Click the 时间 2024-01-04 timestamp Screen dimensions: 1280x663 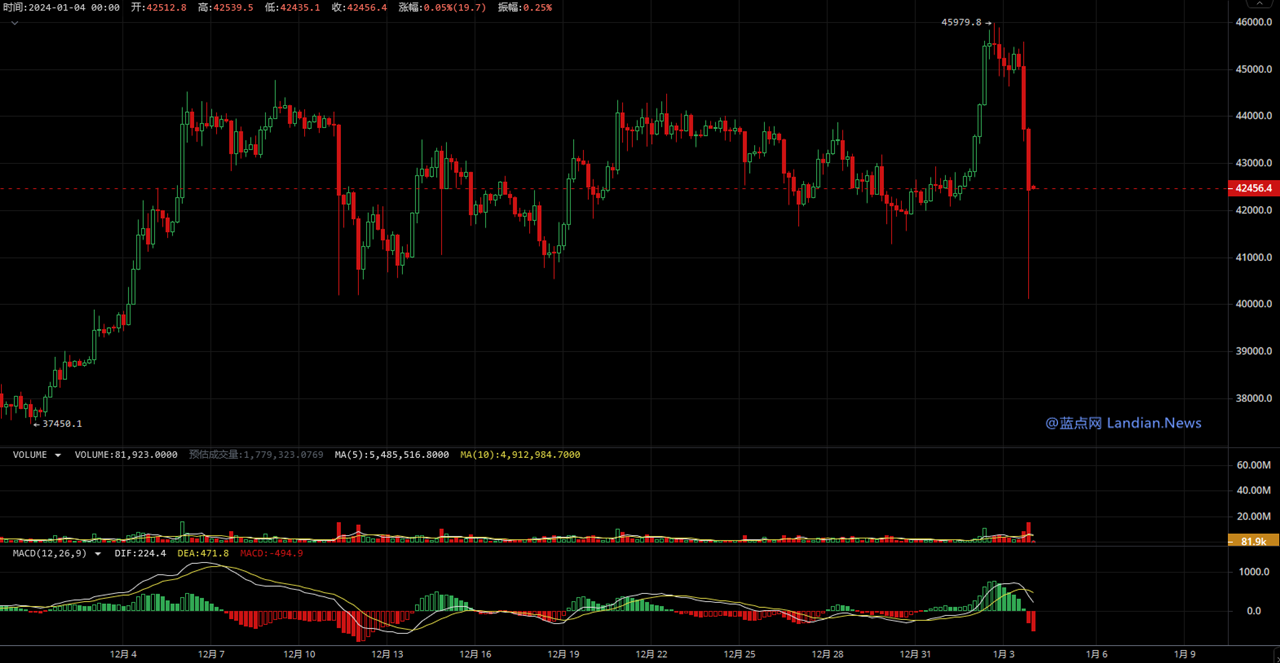click(61, 7)
